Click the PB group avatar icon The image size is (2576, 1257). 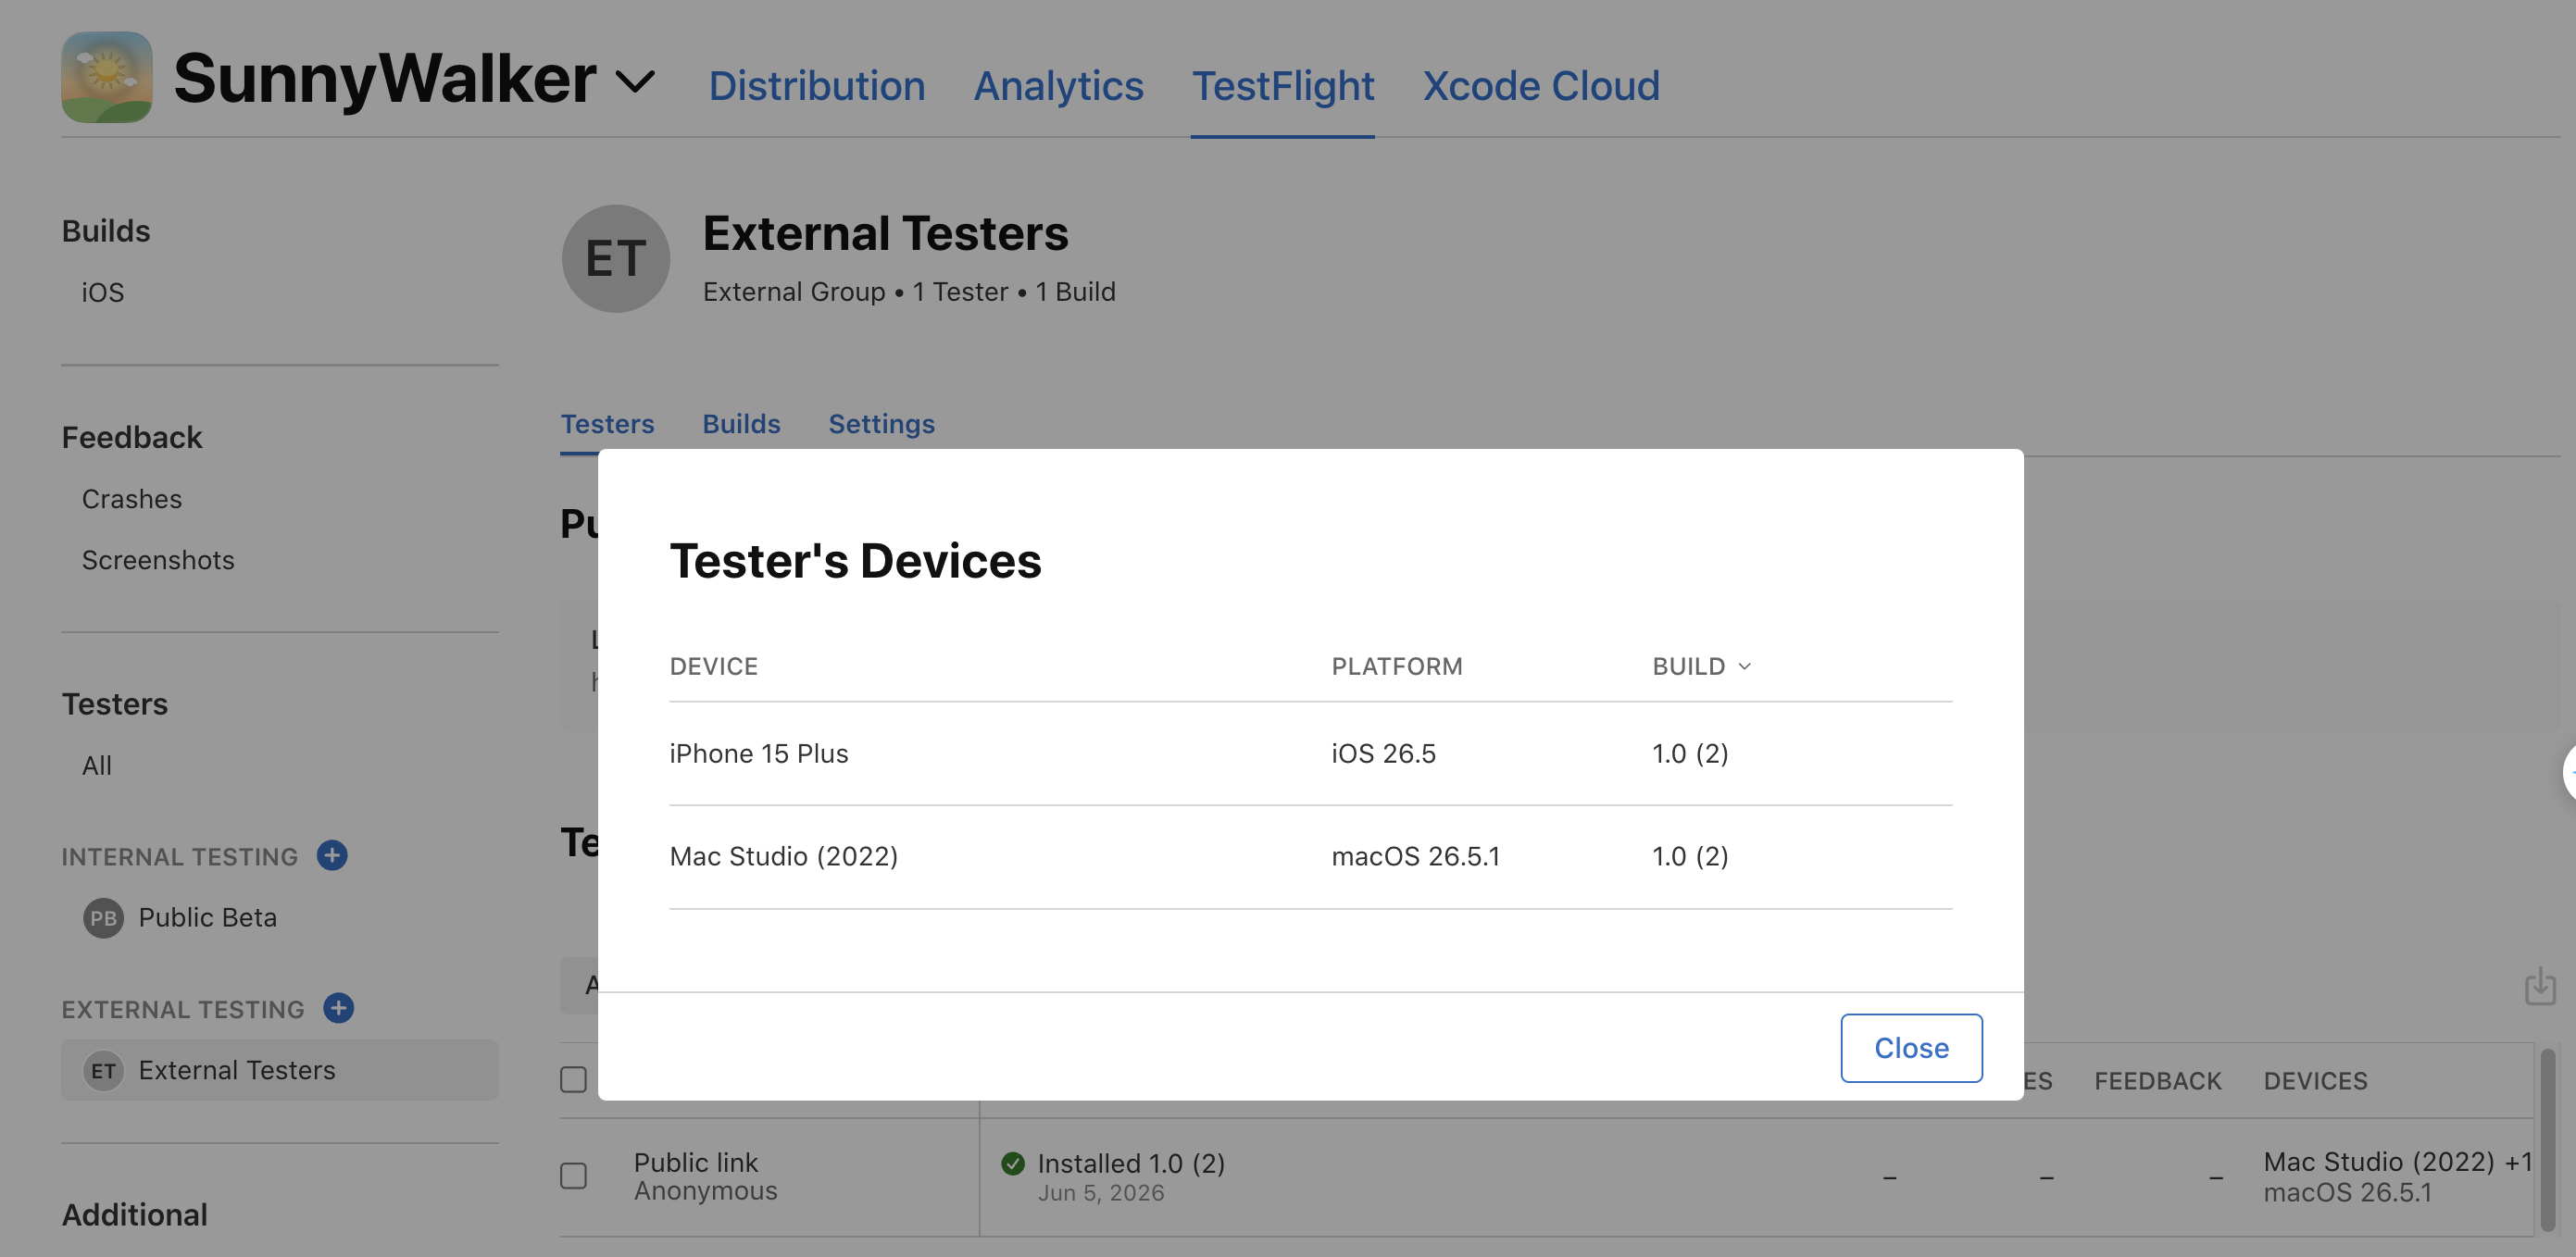click(103, 917)
